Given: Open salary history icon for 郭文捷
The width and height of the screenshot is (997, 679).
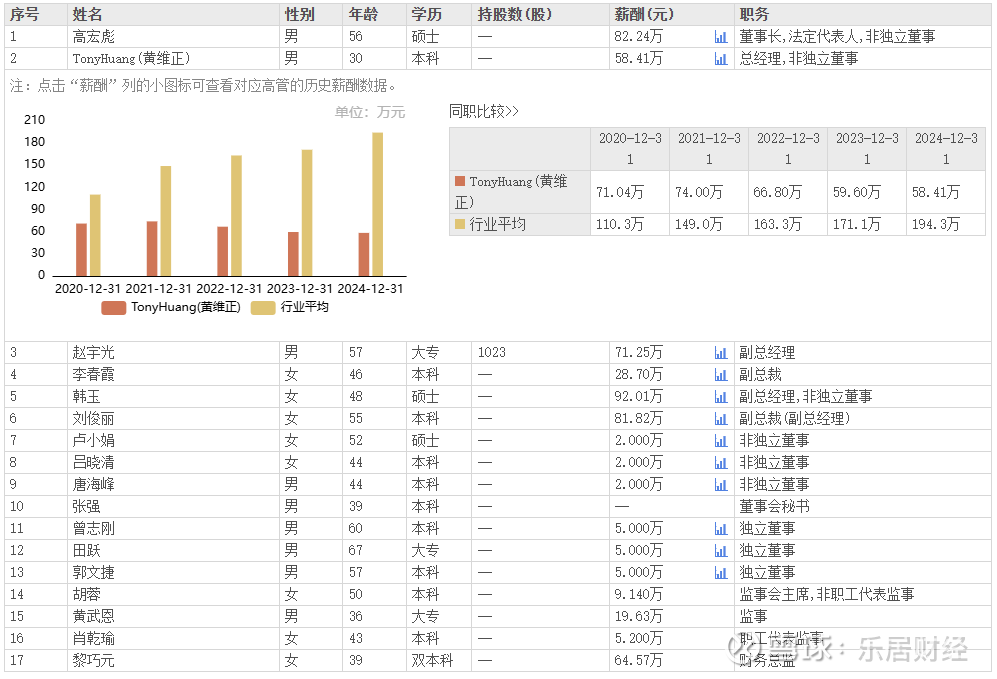Looking at the screenshot, I should [720, 573].
